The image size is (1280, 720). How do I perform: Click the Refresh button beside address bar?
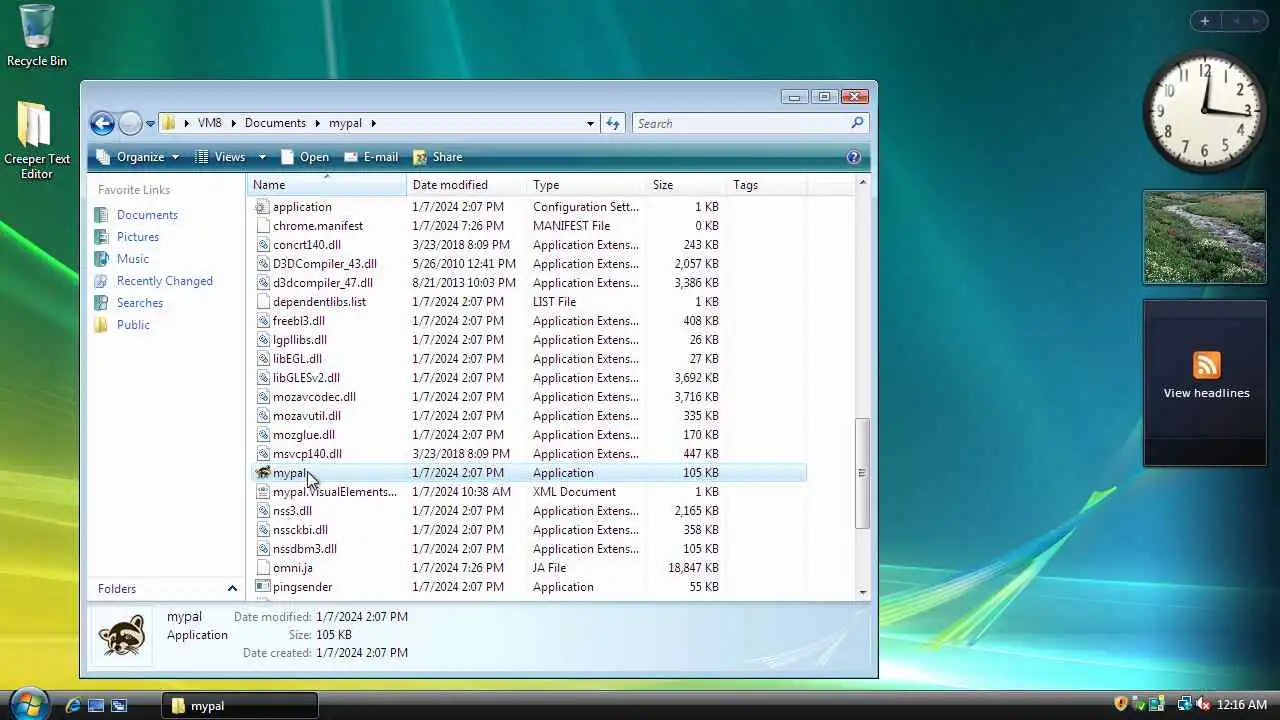pos(614,123)
